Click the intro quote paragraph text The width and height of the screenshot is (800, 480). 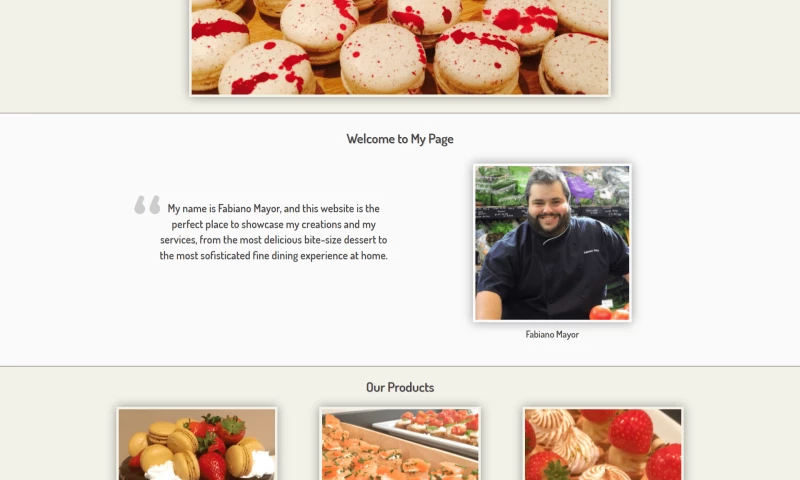pyautogui.click(x=273, y=232)
